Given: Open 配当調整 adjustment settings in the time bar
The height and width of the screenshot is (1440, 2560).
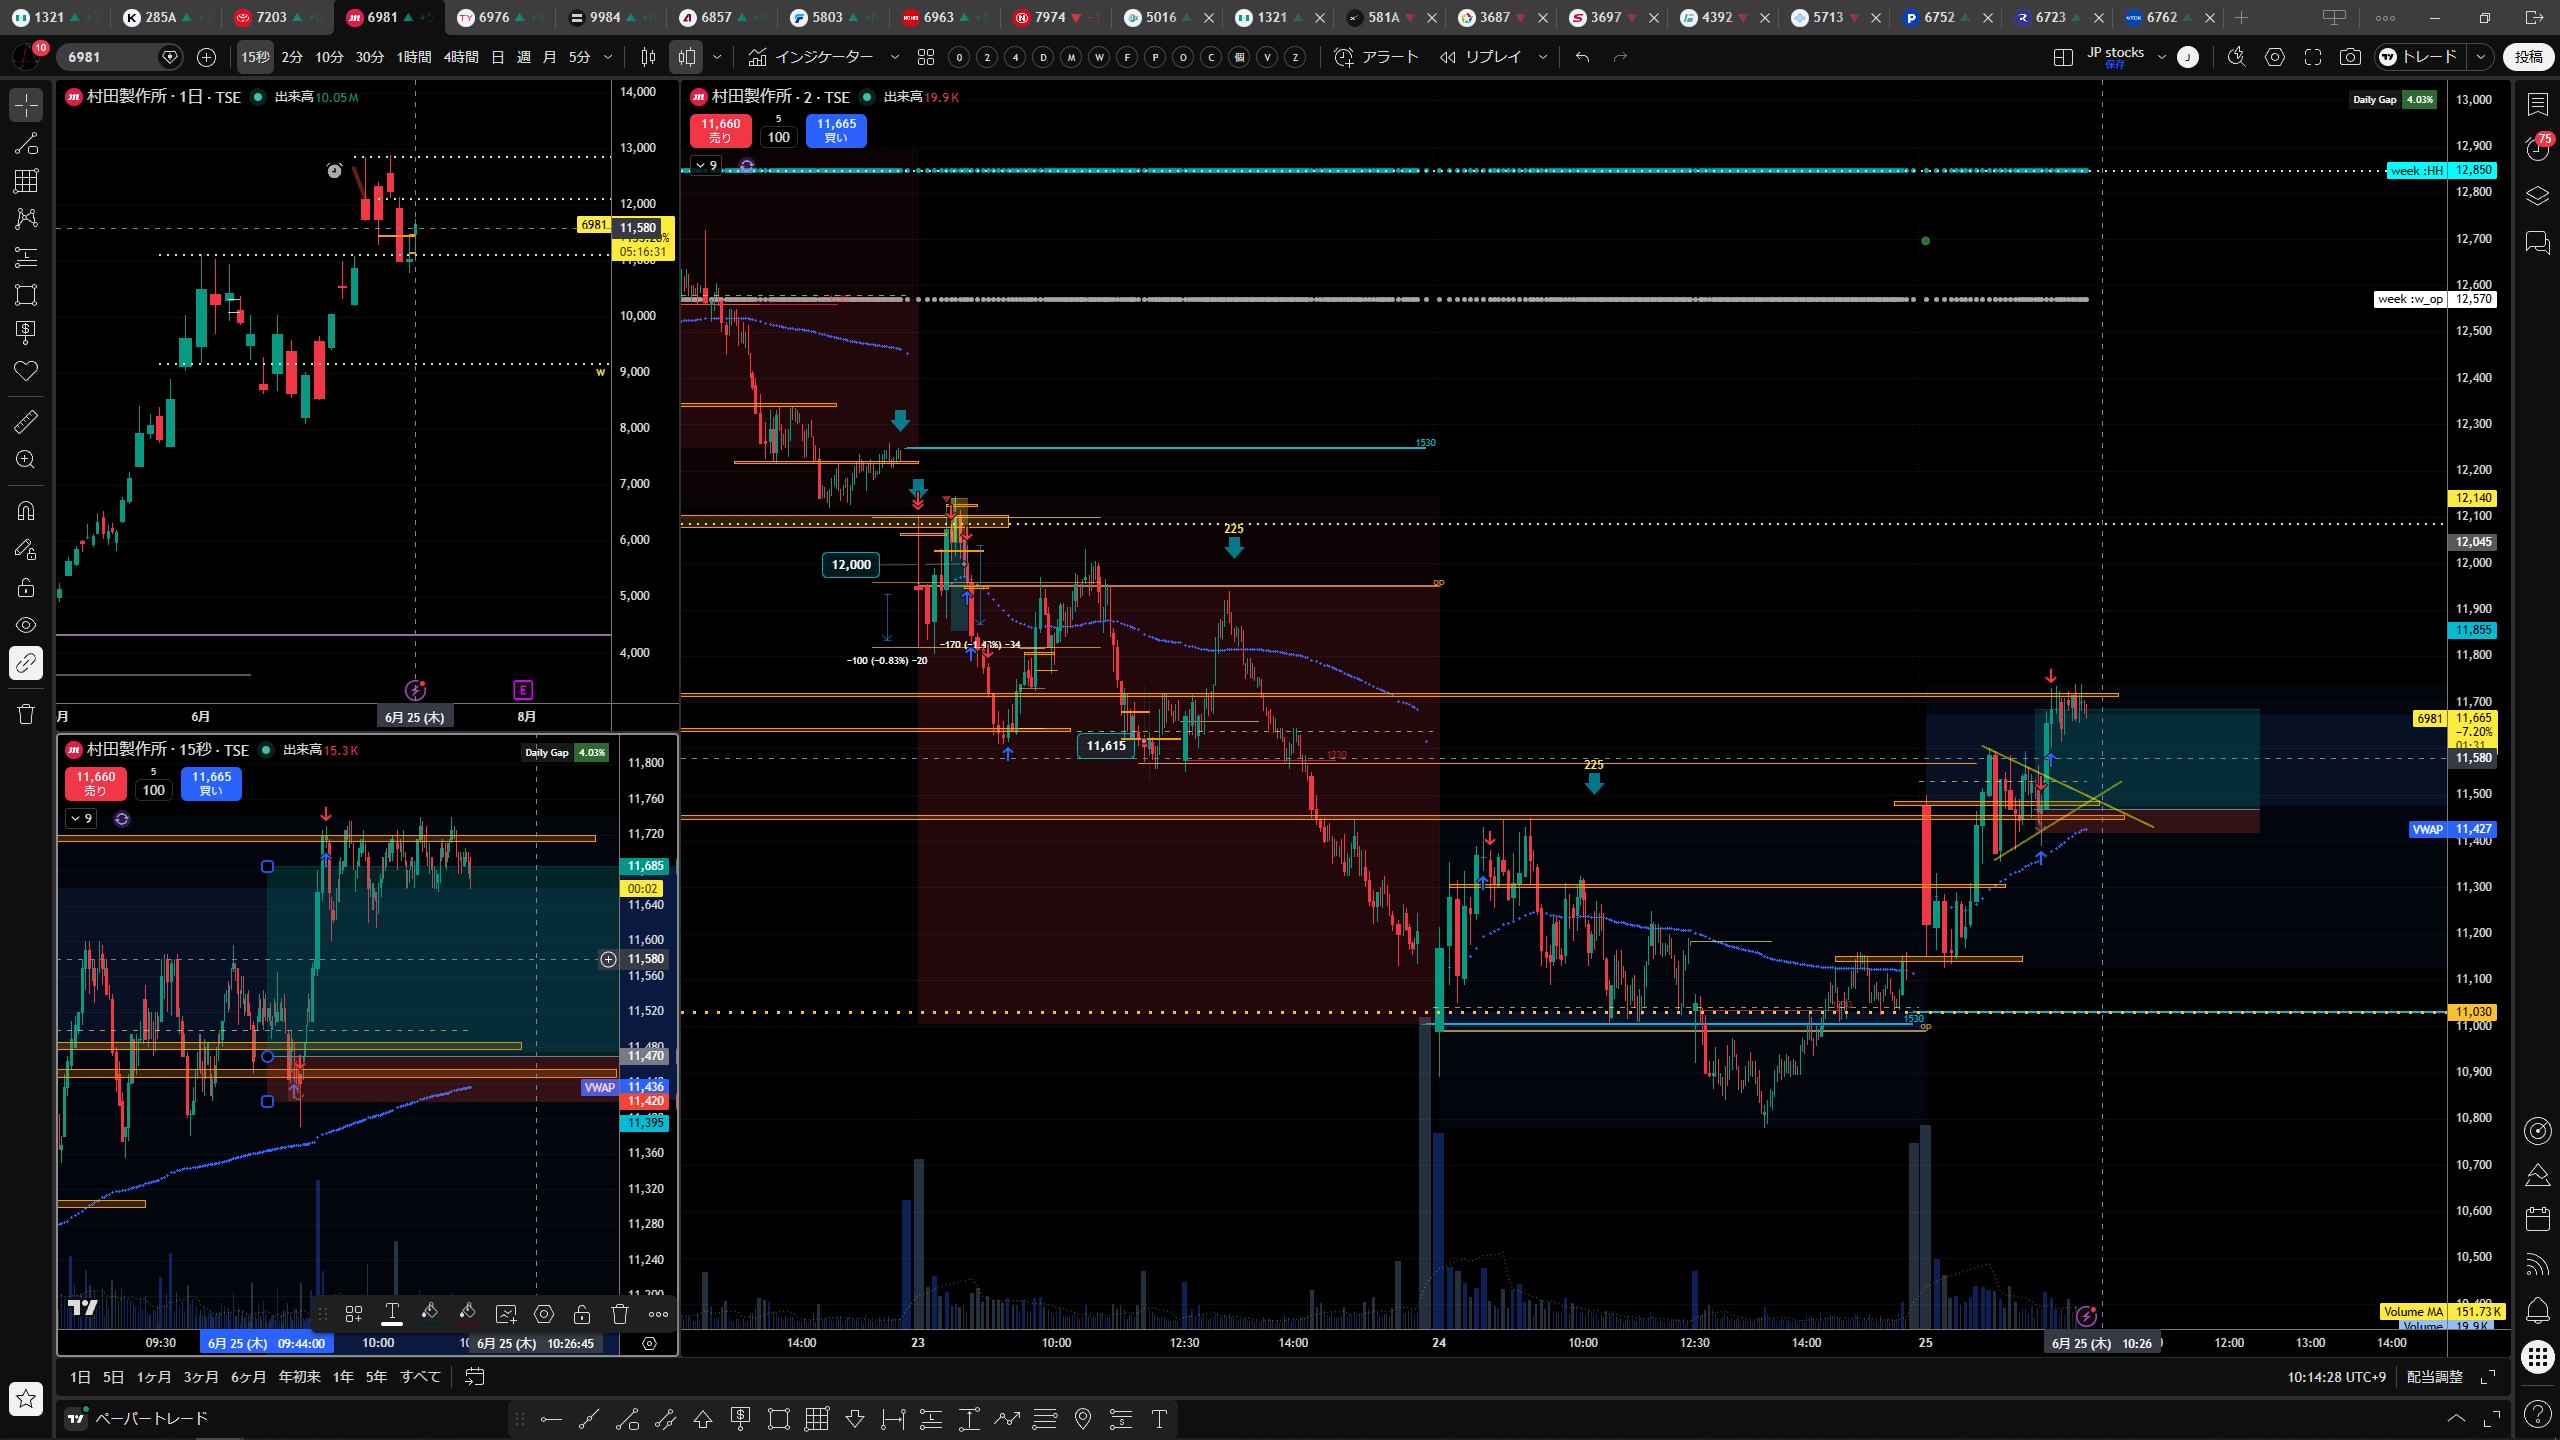Looking at the screenshot, I should (x=2434, y=1377).
